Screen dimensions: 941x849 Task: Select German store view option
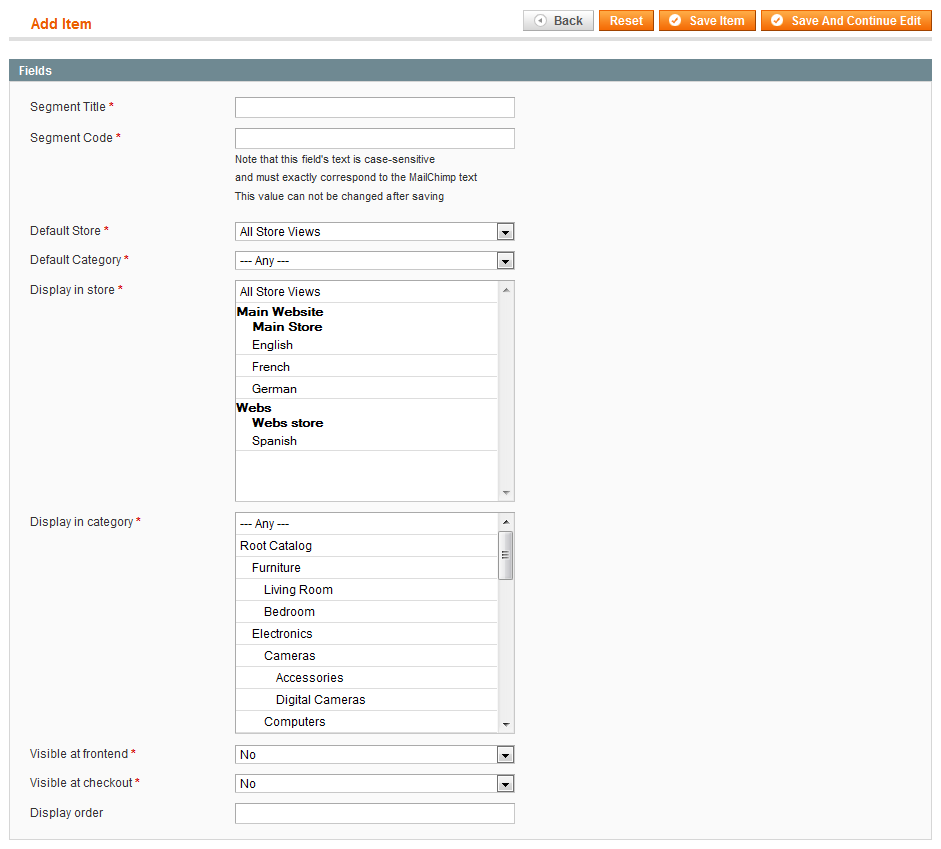click(274, 389)
